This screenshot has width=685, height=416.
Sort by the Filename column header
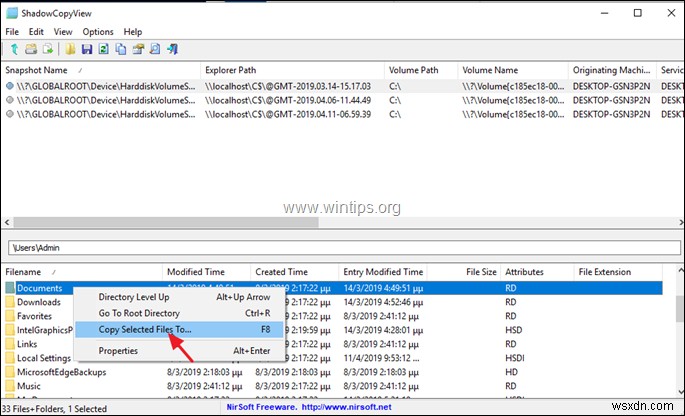[82, 272]
